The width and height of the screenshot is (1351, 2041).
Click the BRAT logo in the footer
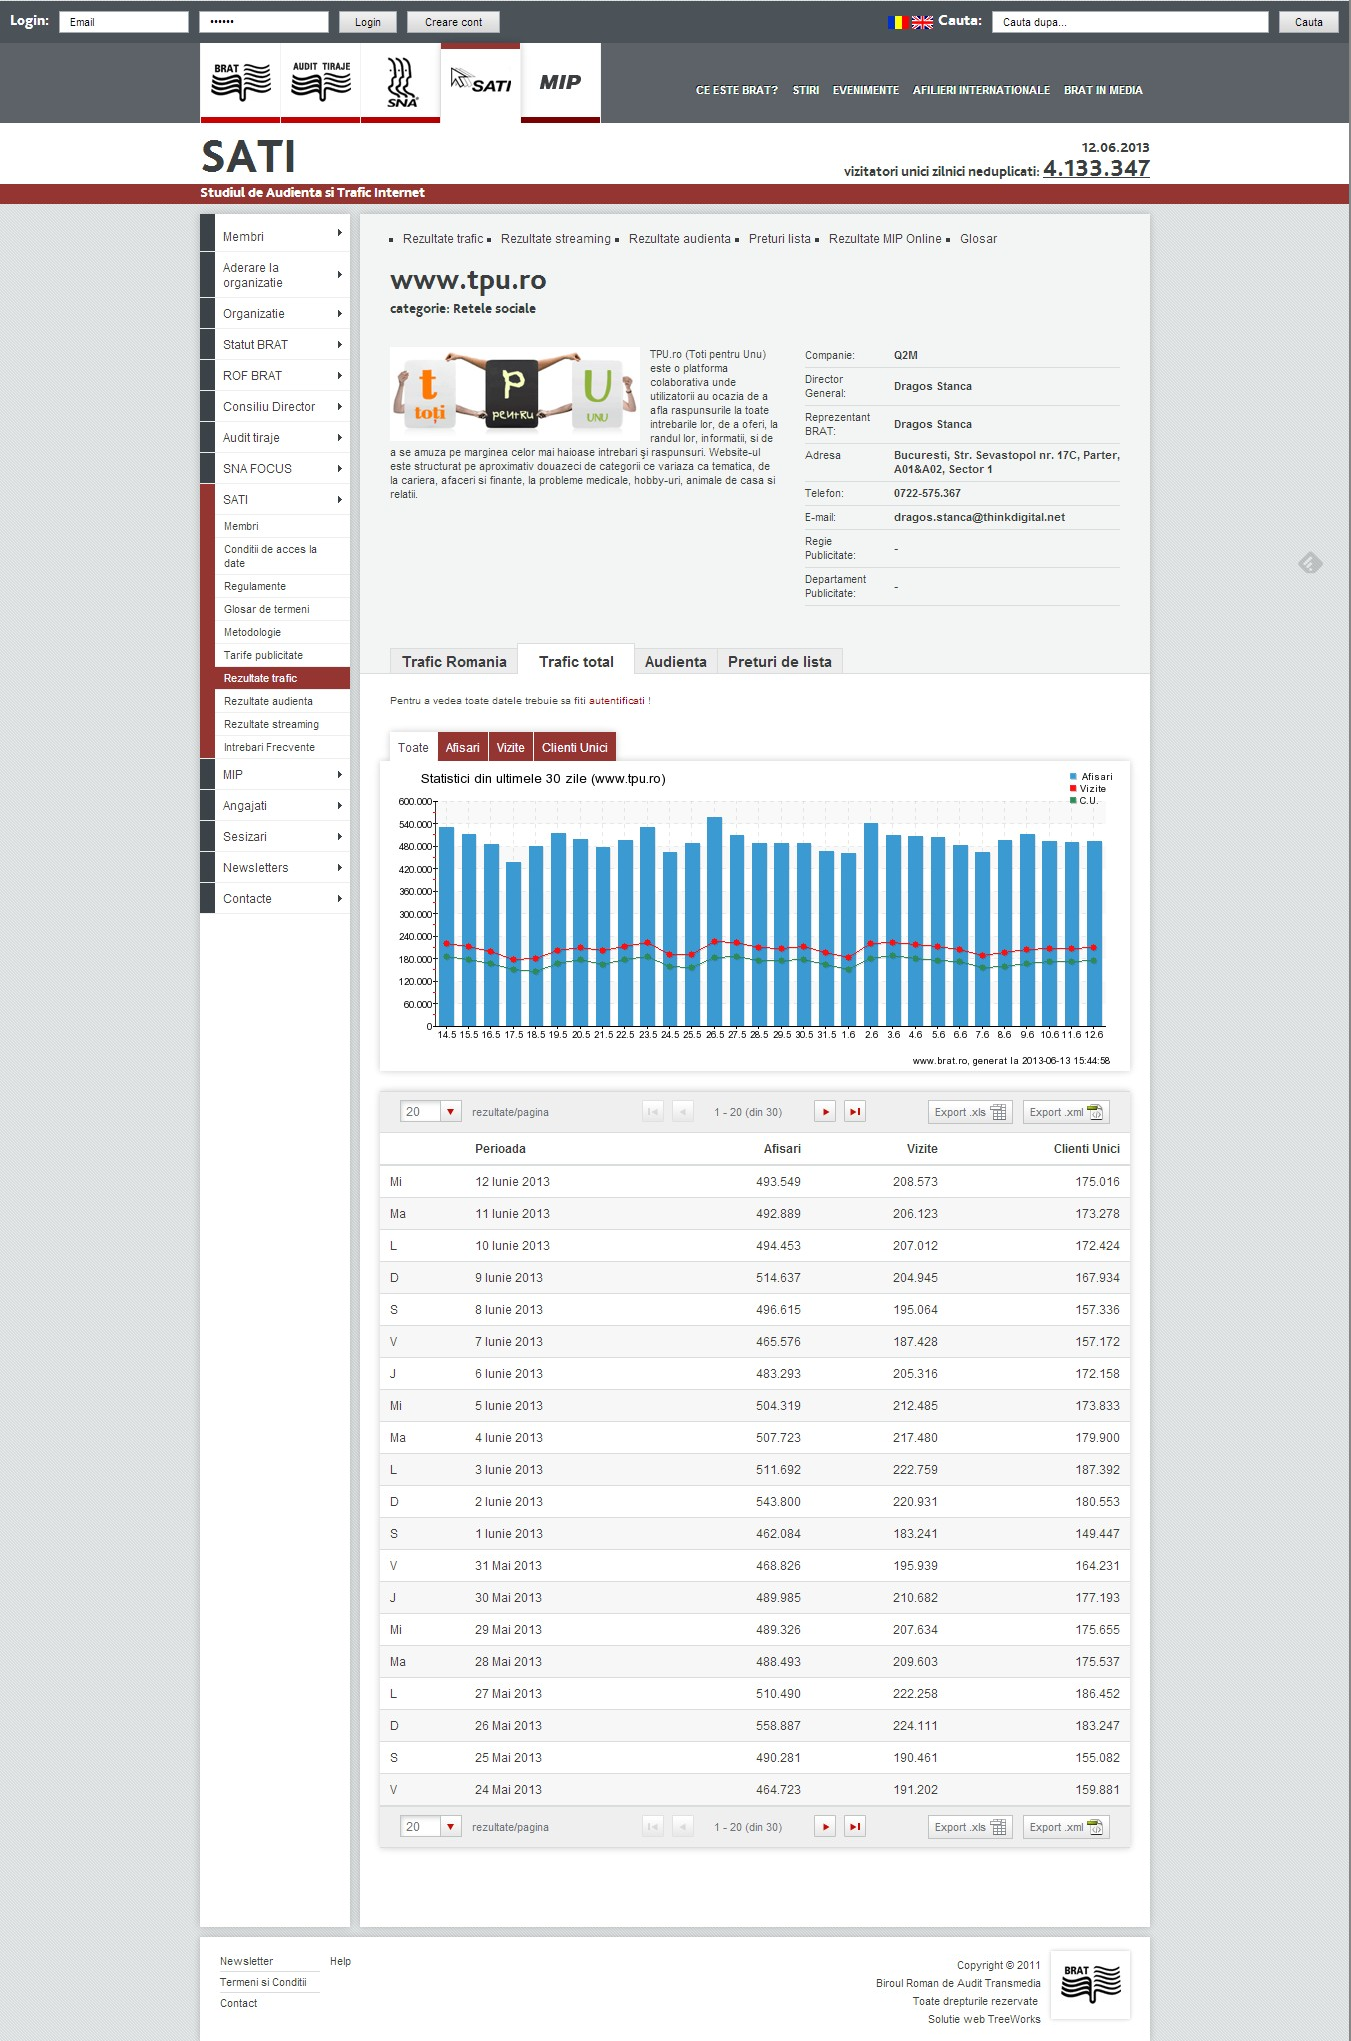[x=1090, y=1984]
